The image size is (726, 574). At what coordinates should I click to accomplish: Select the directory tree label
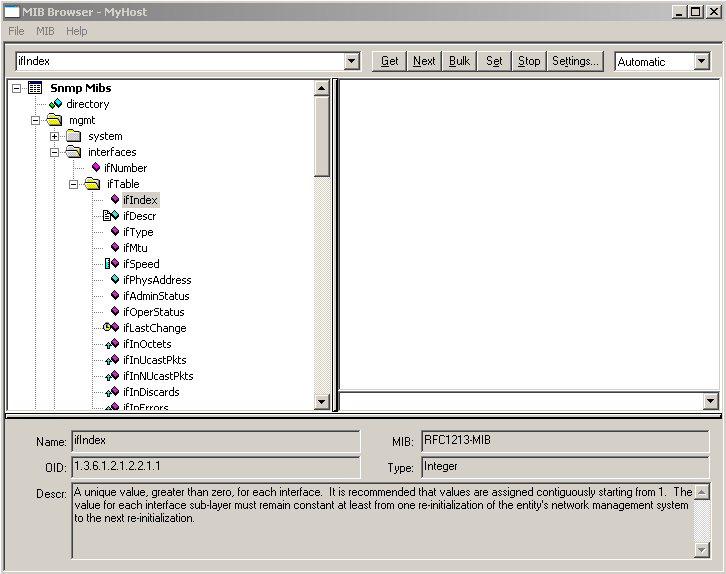pyautogui.click(x=88, y=104)
